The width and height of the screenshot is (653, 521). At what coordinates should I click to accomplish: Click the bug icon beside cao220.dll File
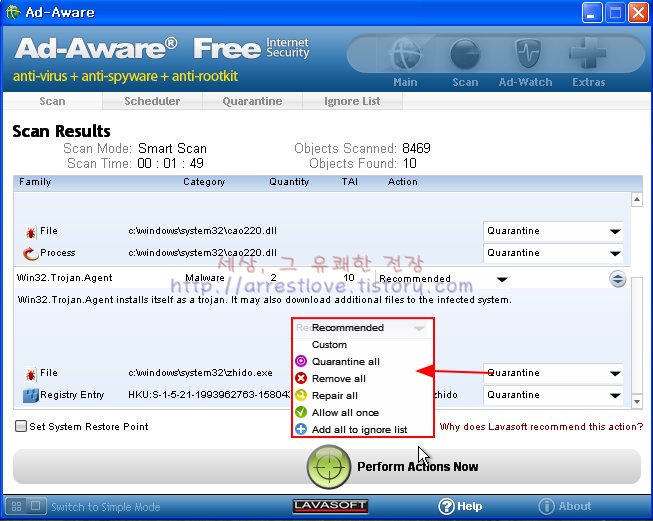(x=30, y=232)
